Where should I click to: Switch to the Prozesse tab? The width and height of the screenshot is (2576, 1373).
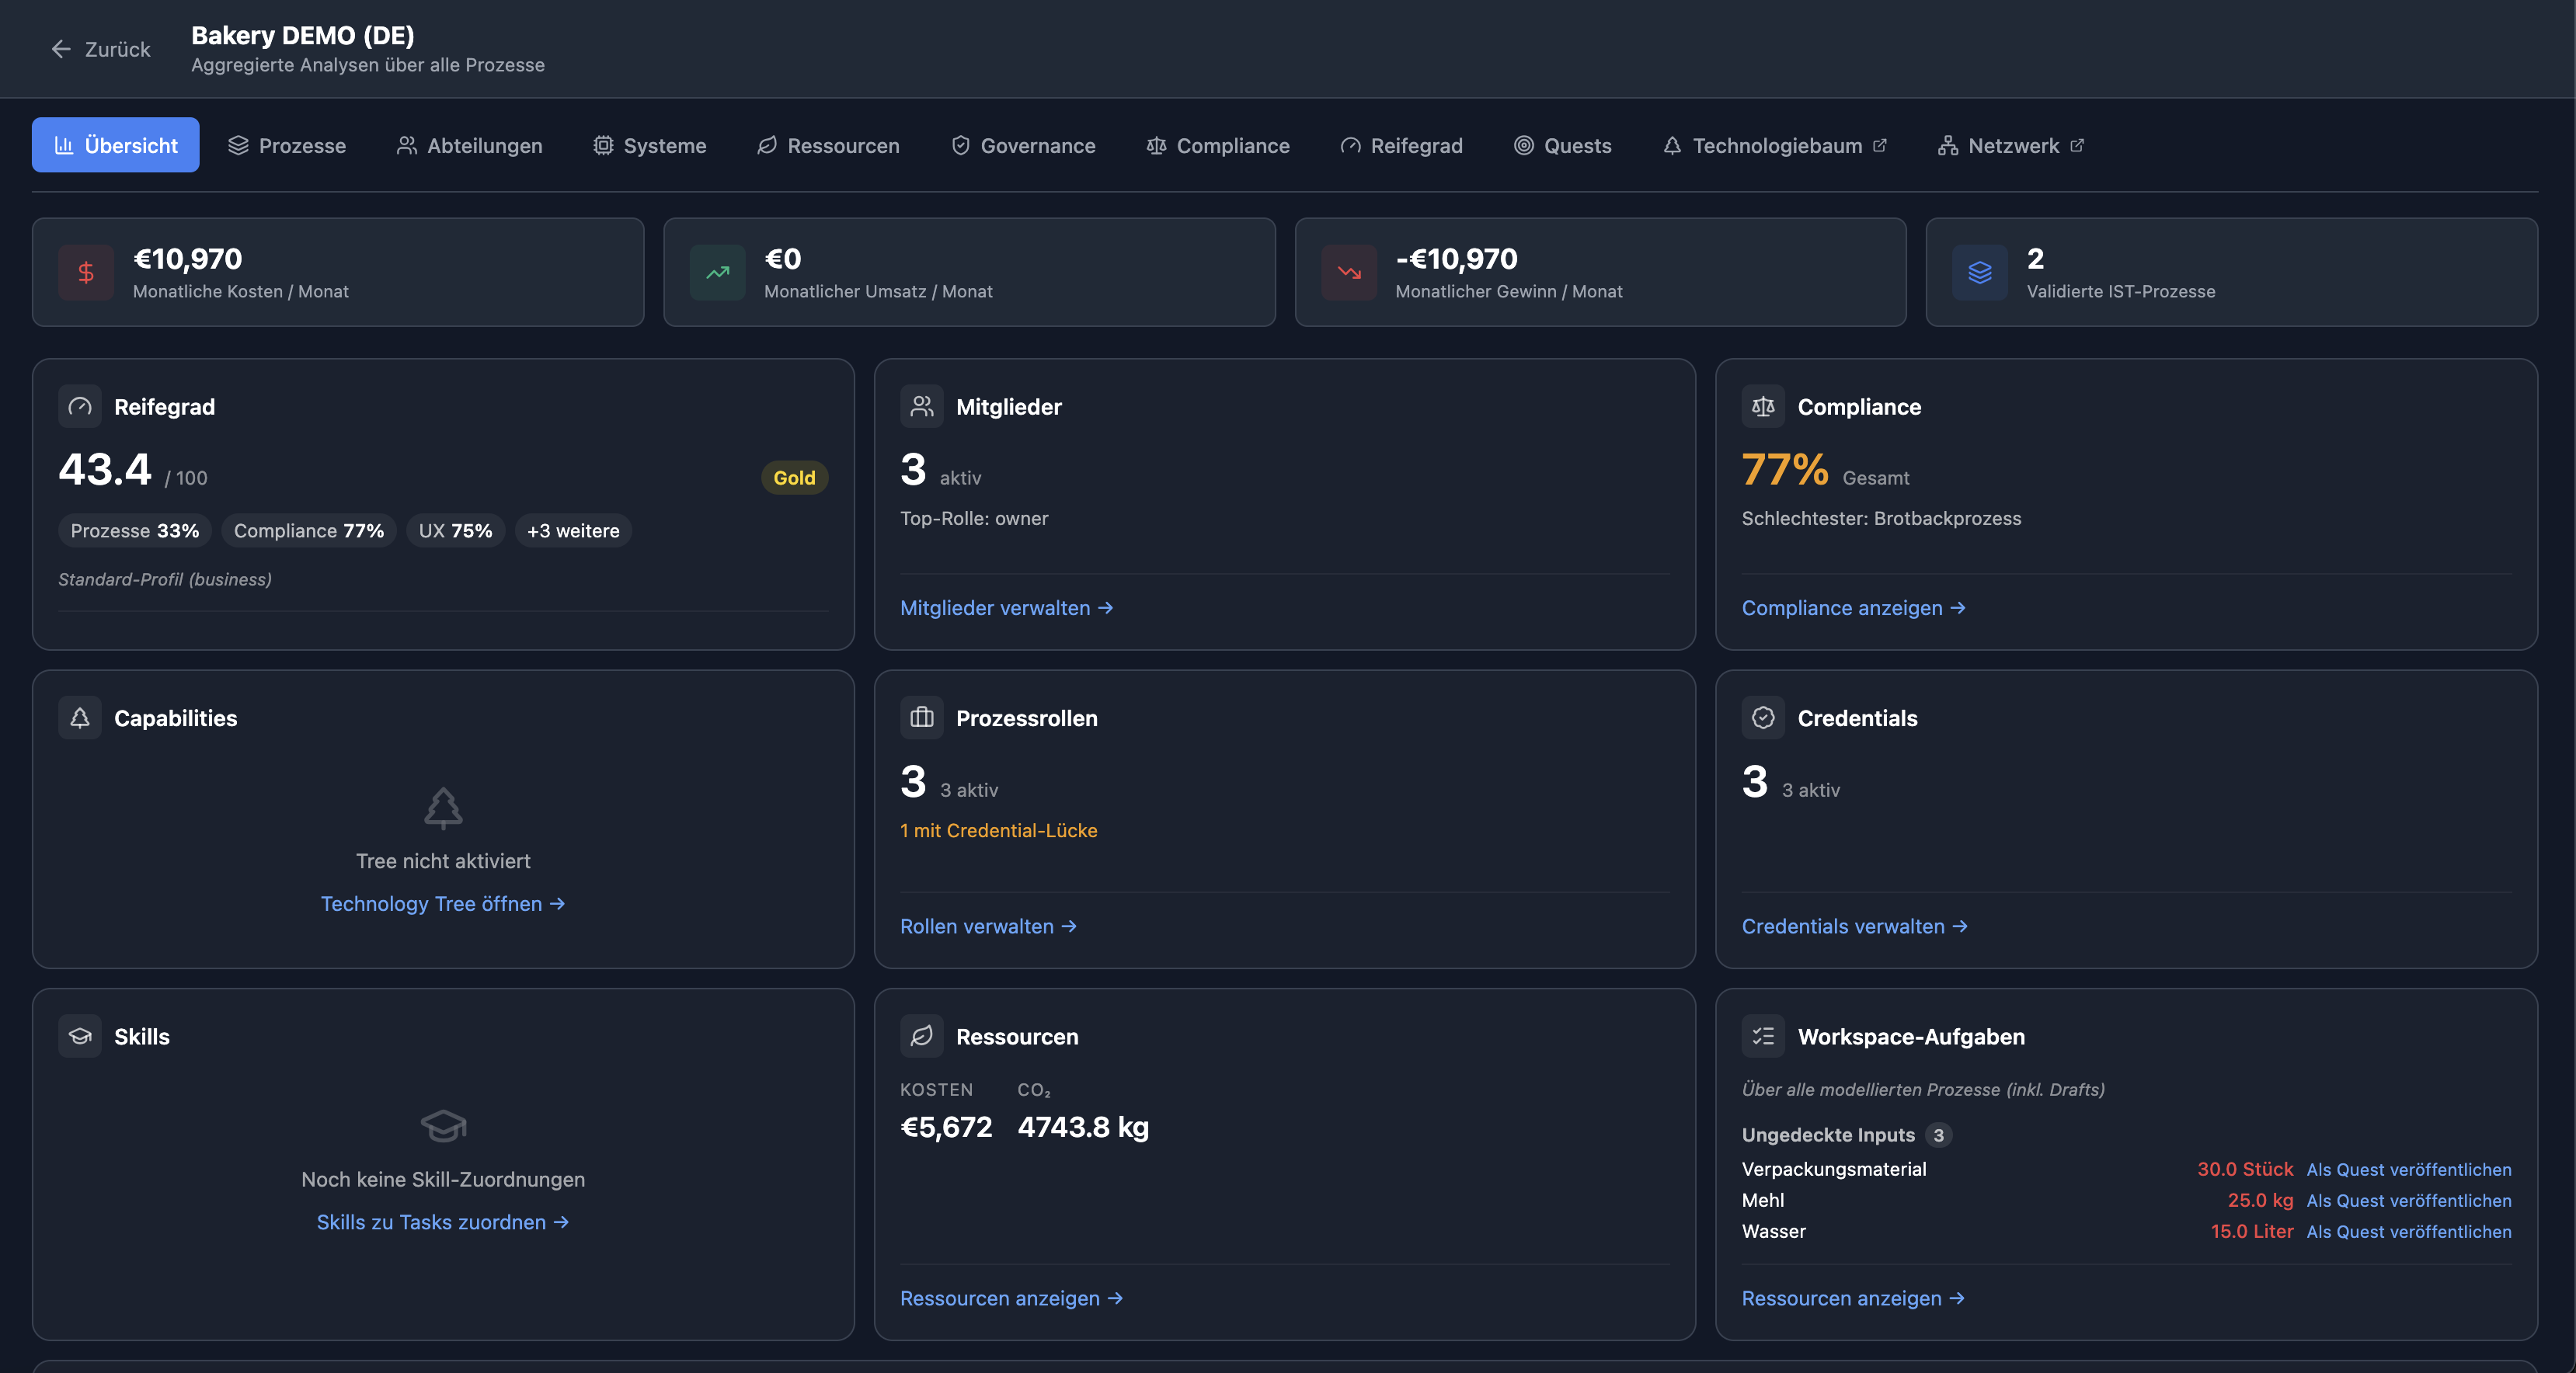(287, 145)
